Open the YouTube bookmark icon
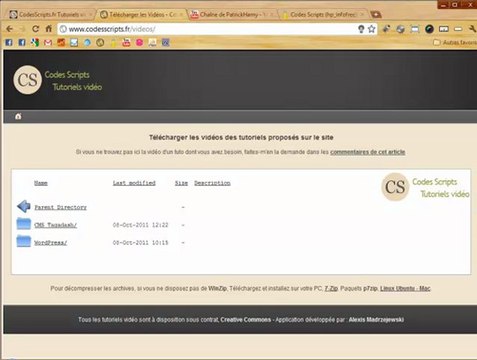The height and width of the screenshot is (360, 477). [126, 42]
